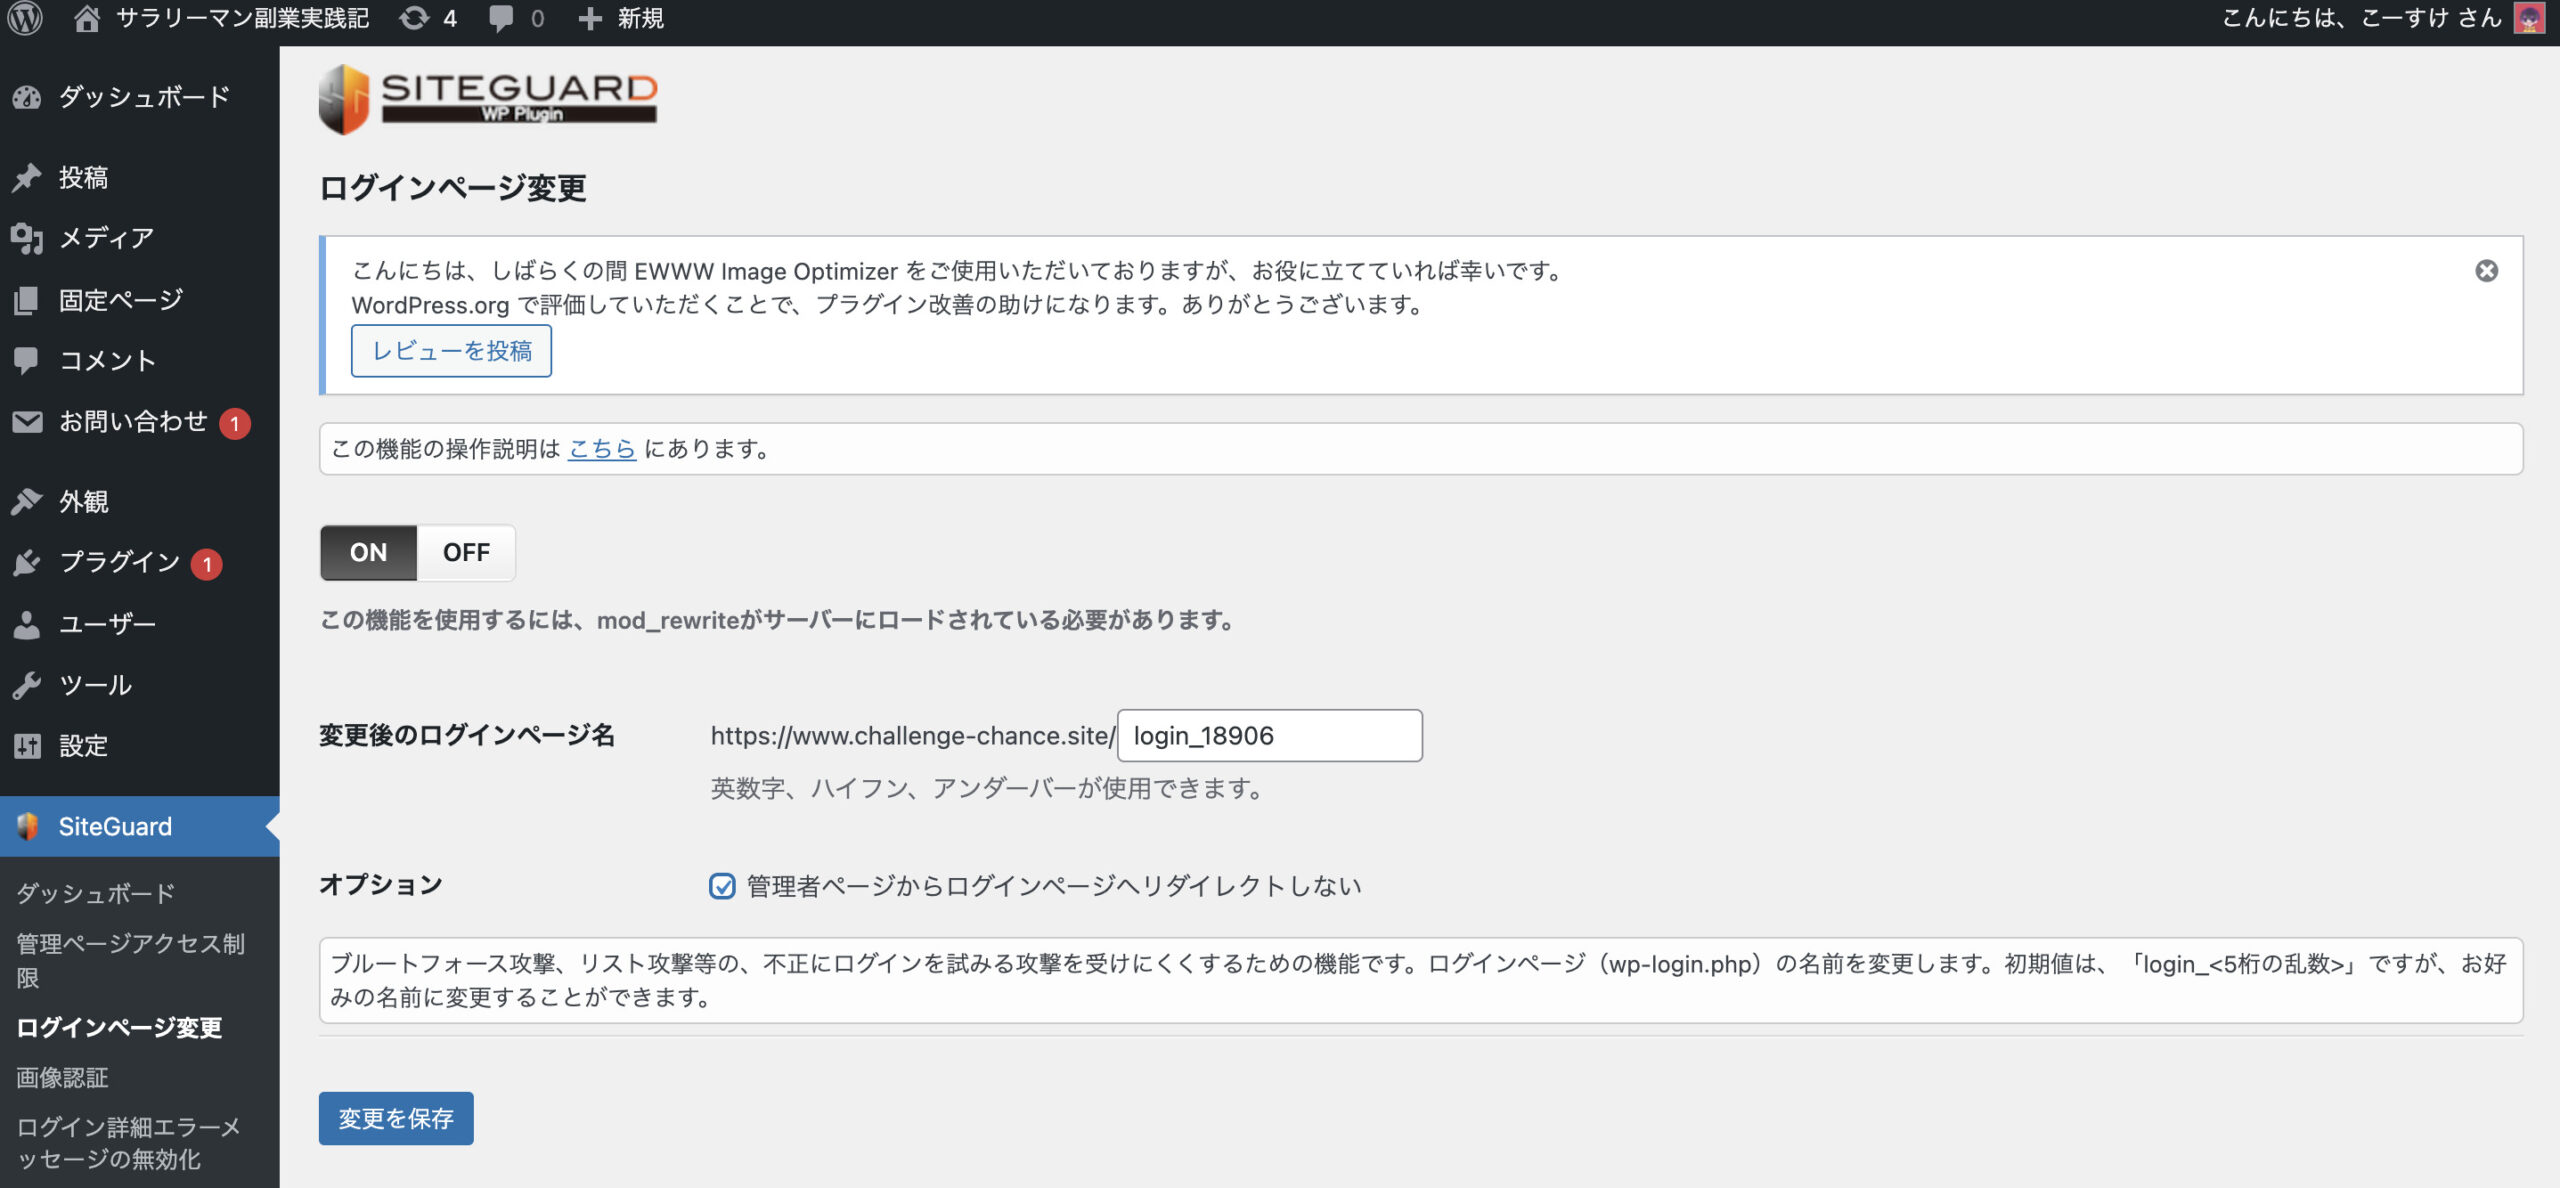Viewport: 2560px width, 1188px height.
Task: Open the こちら help link
Action: [601, 449]
